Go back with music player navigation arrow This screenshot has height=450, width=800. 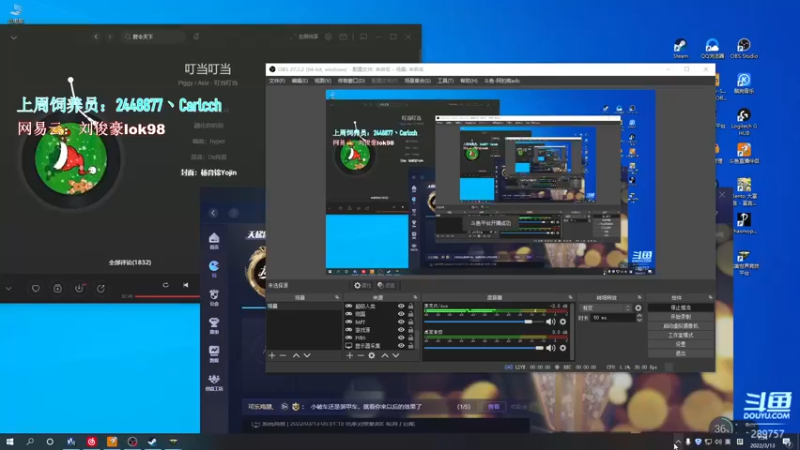pos(96,37)
